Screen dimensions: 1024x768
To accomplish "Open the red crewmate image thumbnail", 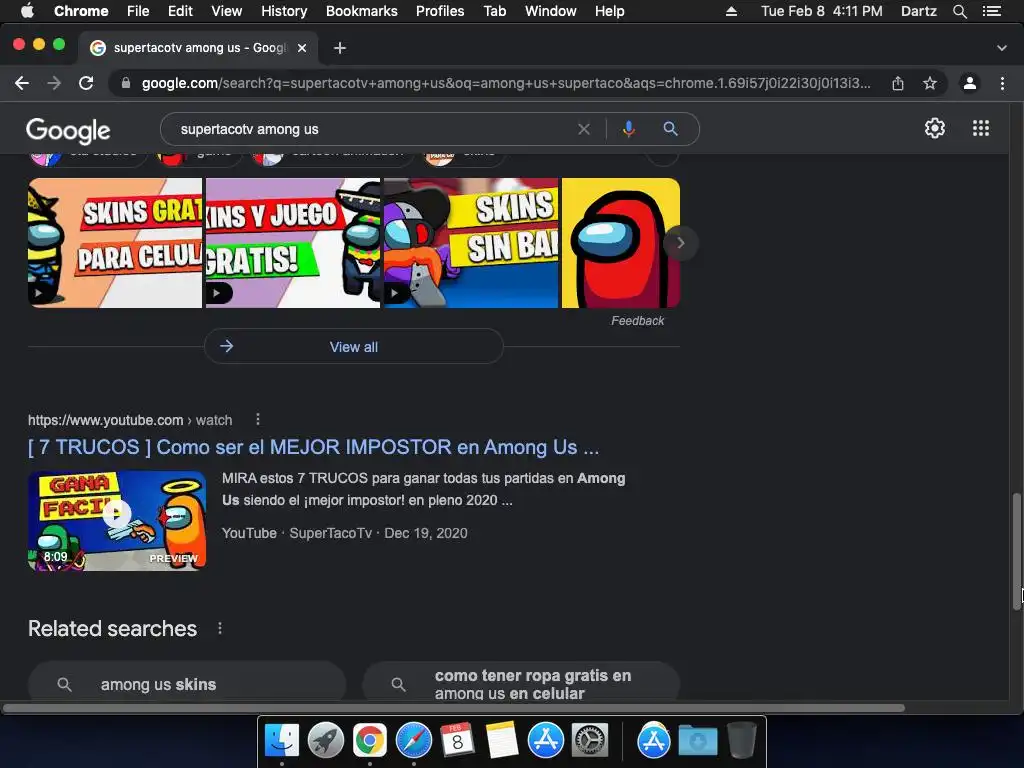I will click(x=620, y=243).
